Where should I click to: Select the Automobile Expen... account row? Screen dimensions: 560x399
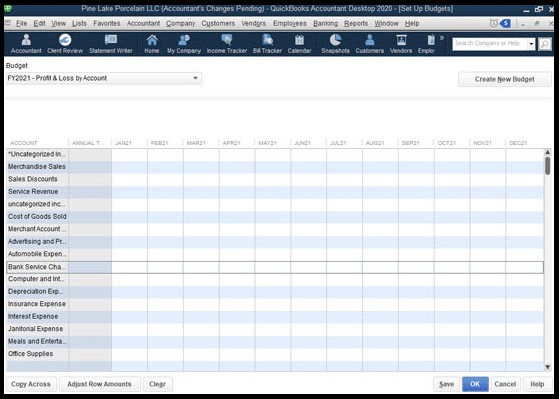click(x=275, y=255)
